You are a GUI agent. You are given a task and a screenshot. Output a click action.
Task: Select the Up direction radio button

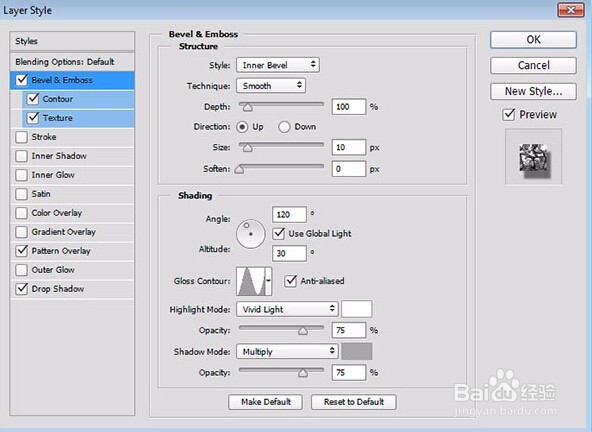[x=242, y=127]
